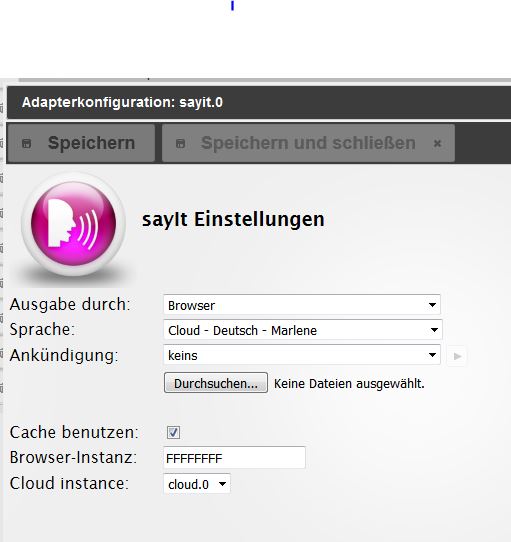Click the x icon on Speichern und schließen
The width and height of the screenshot is (511, 542).
pyautogui.click(x=437, y=143)
